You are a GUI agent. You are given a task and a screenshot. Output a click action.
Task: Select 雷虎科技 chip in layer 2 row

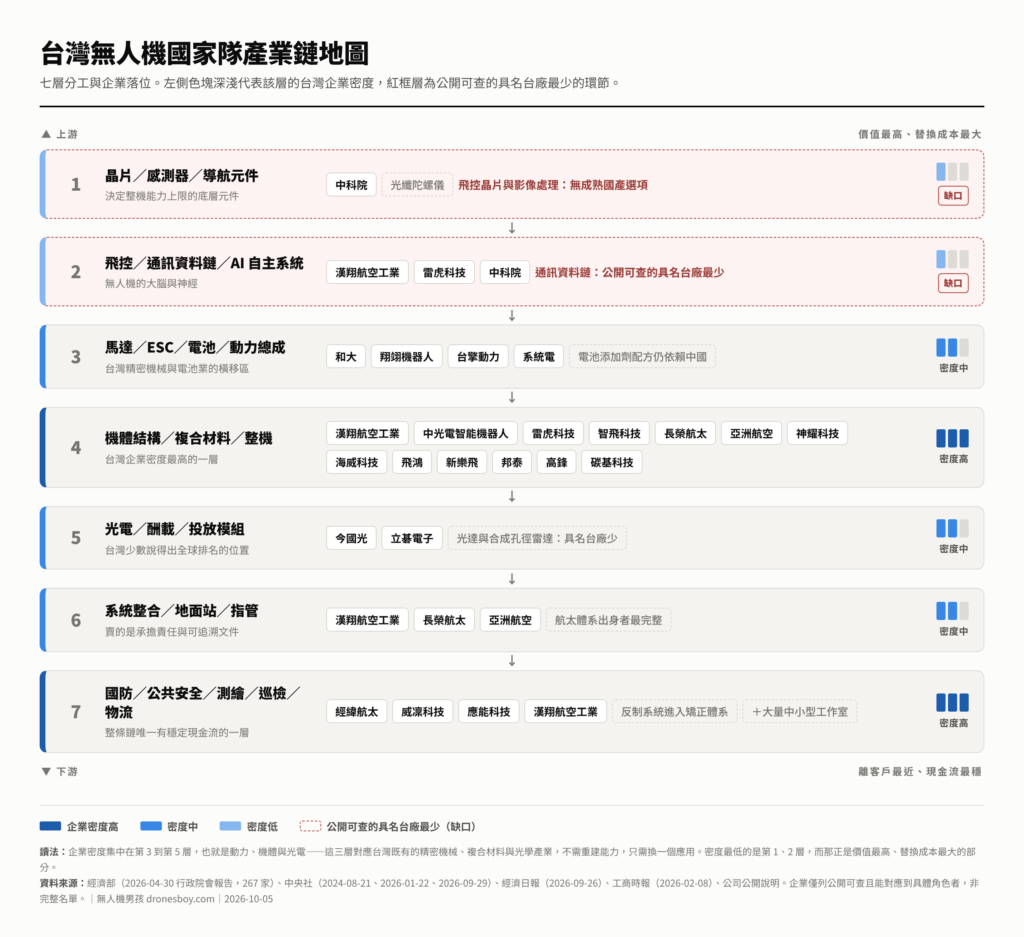point(444,272)
